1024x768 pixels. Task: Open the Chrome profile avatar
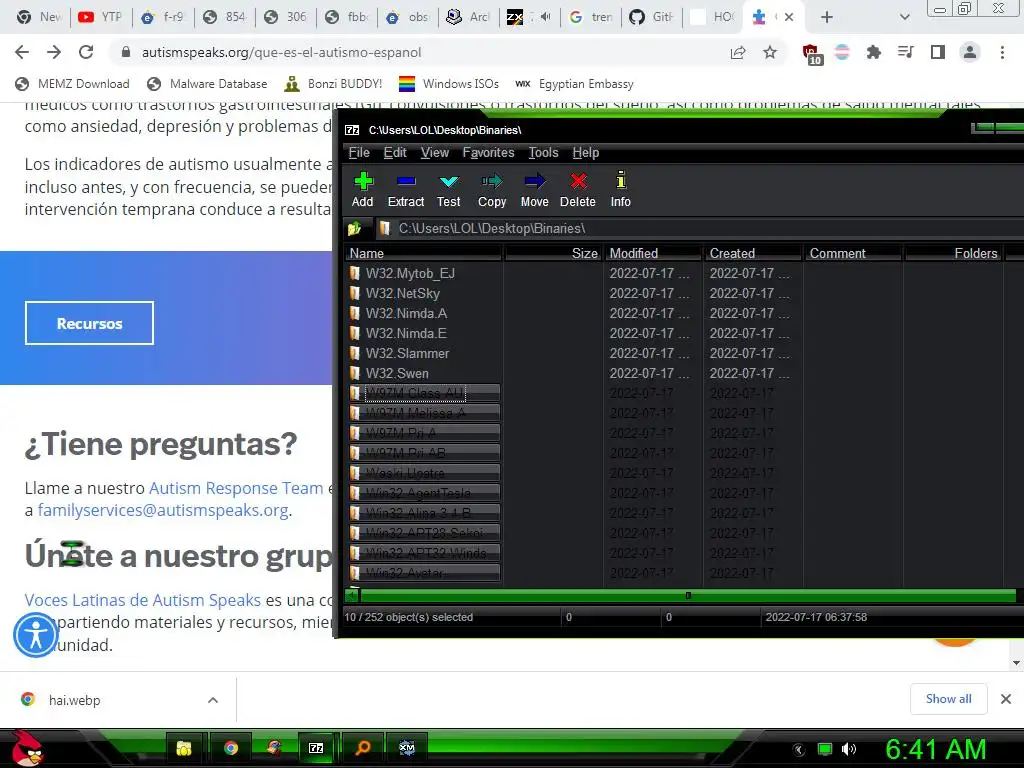pyautogui.click(x=970, y=52)
